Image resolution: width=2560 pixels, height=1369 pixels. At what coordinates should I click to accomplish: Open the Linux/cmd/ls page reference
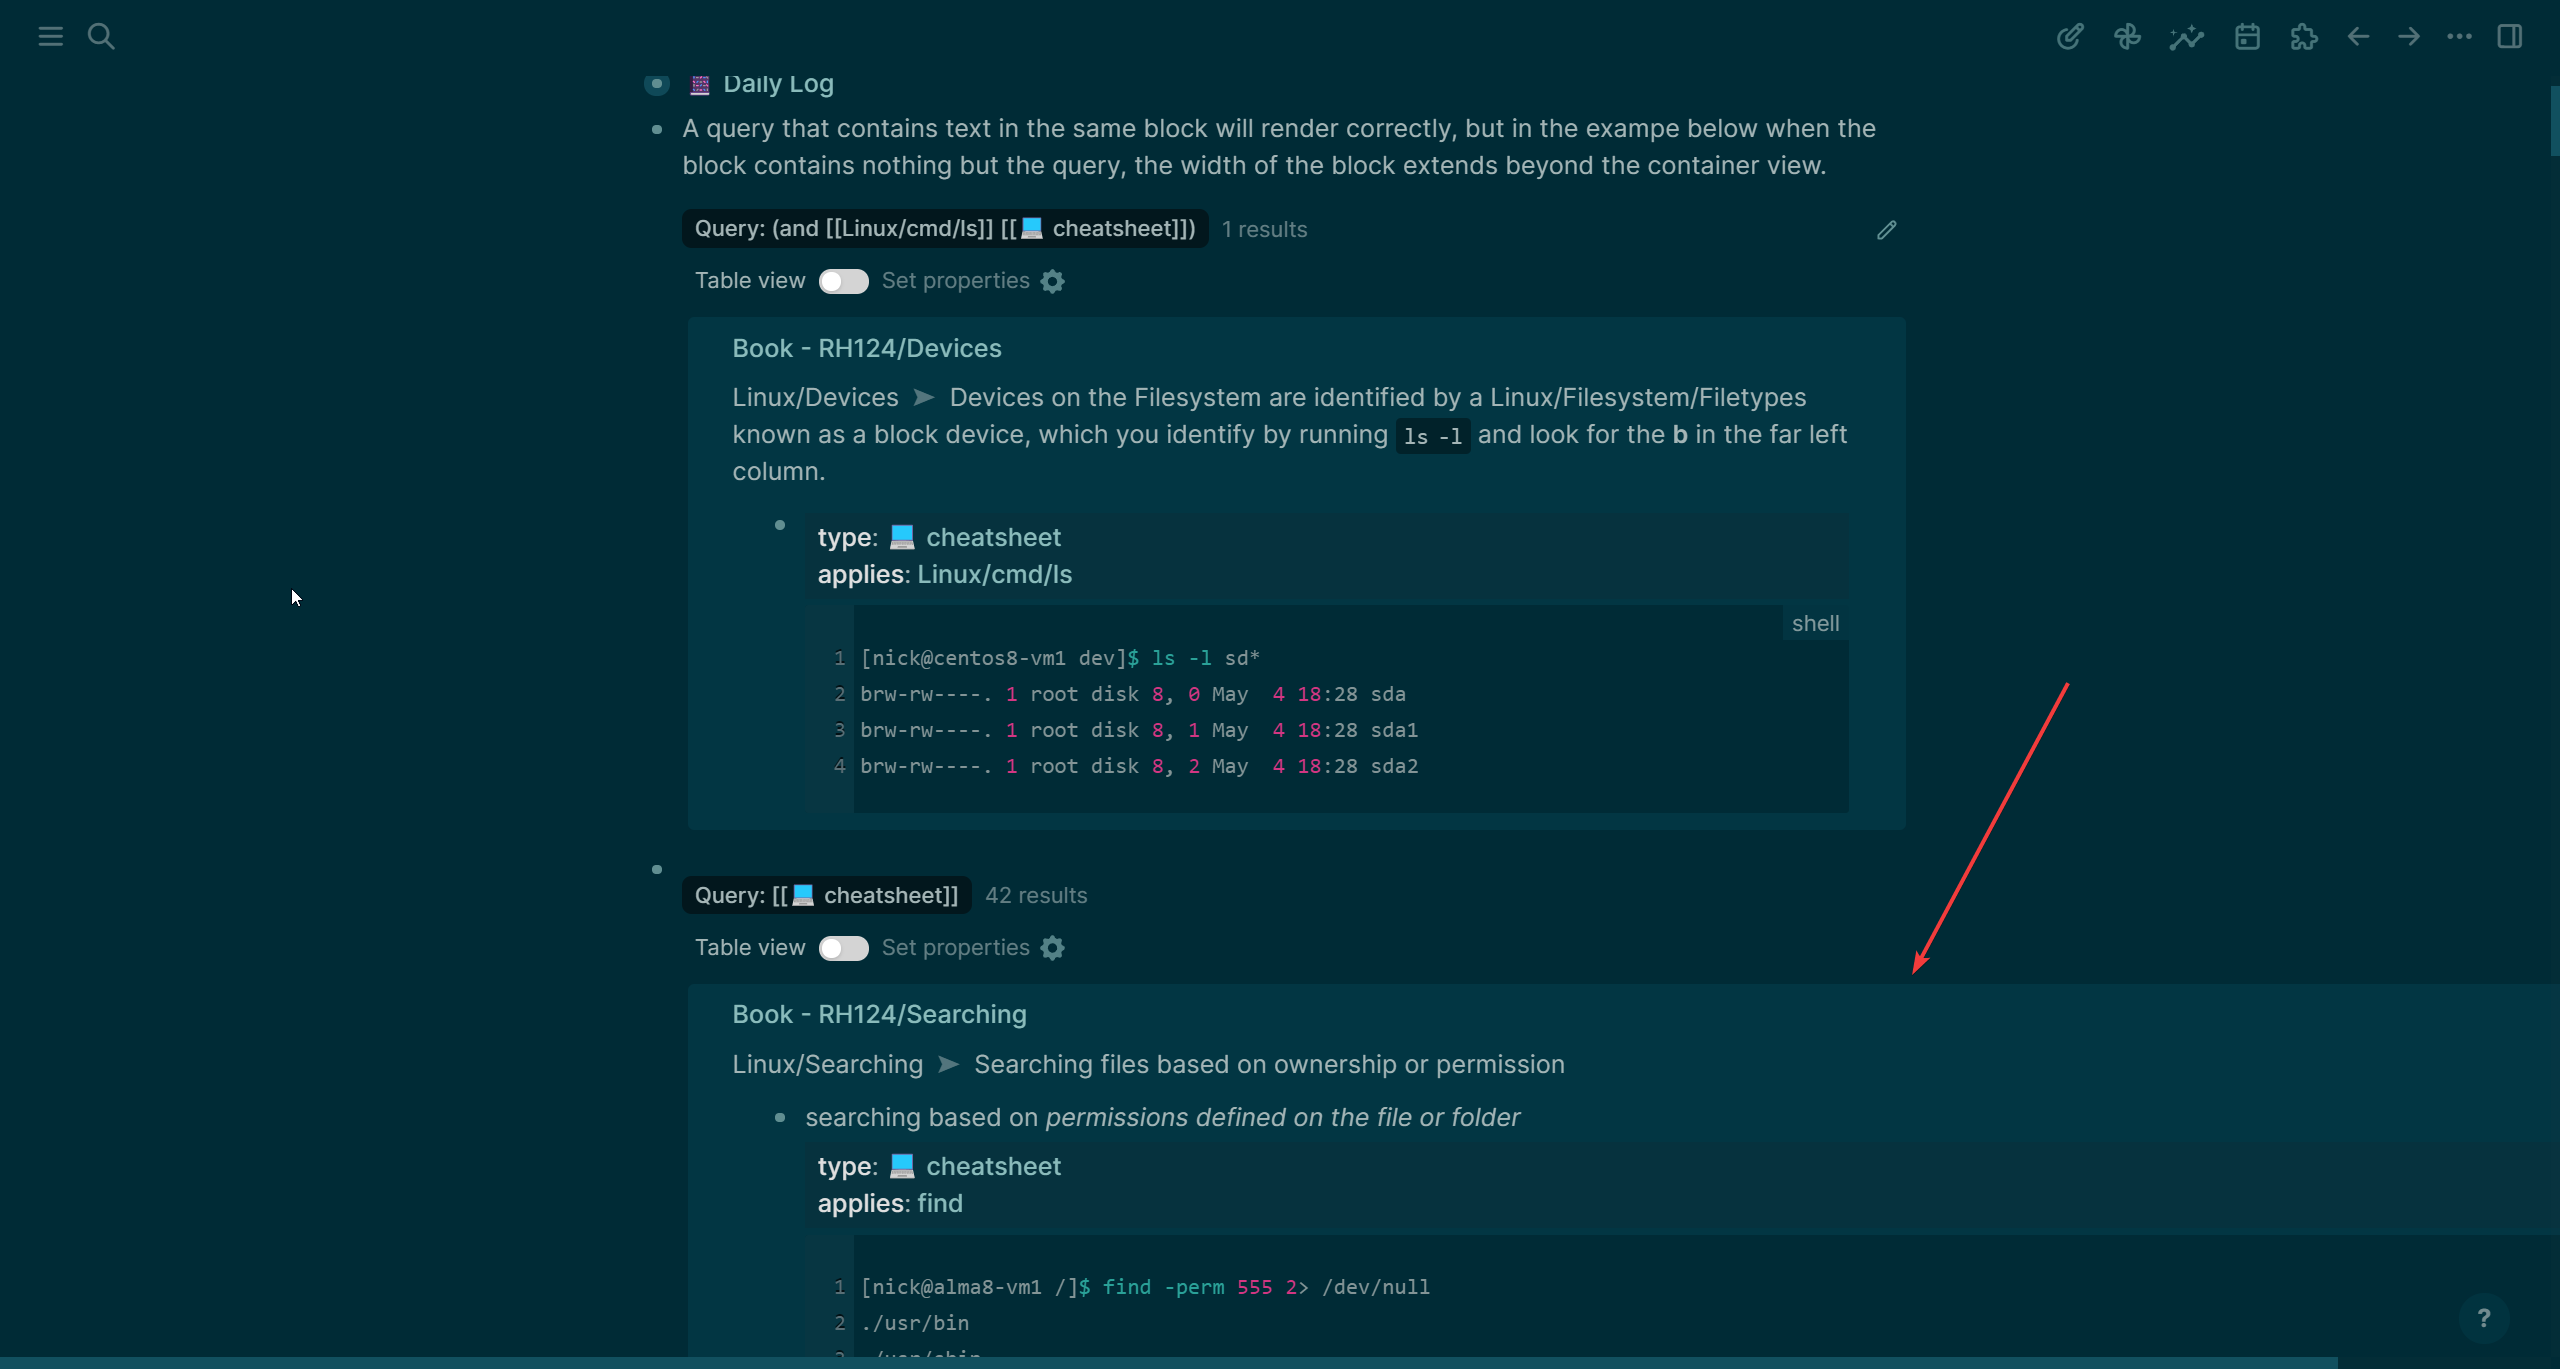point(994,574)
